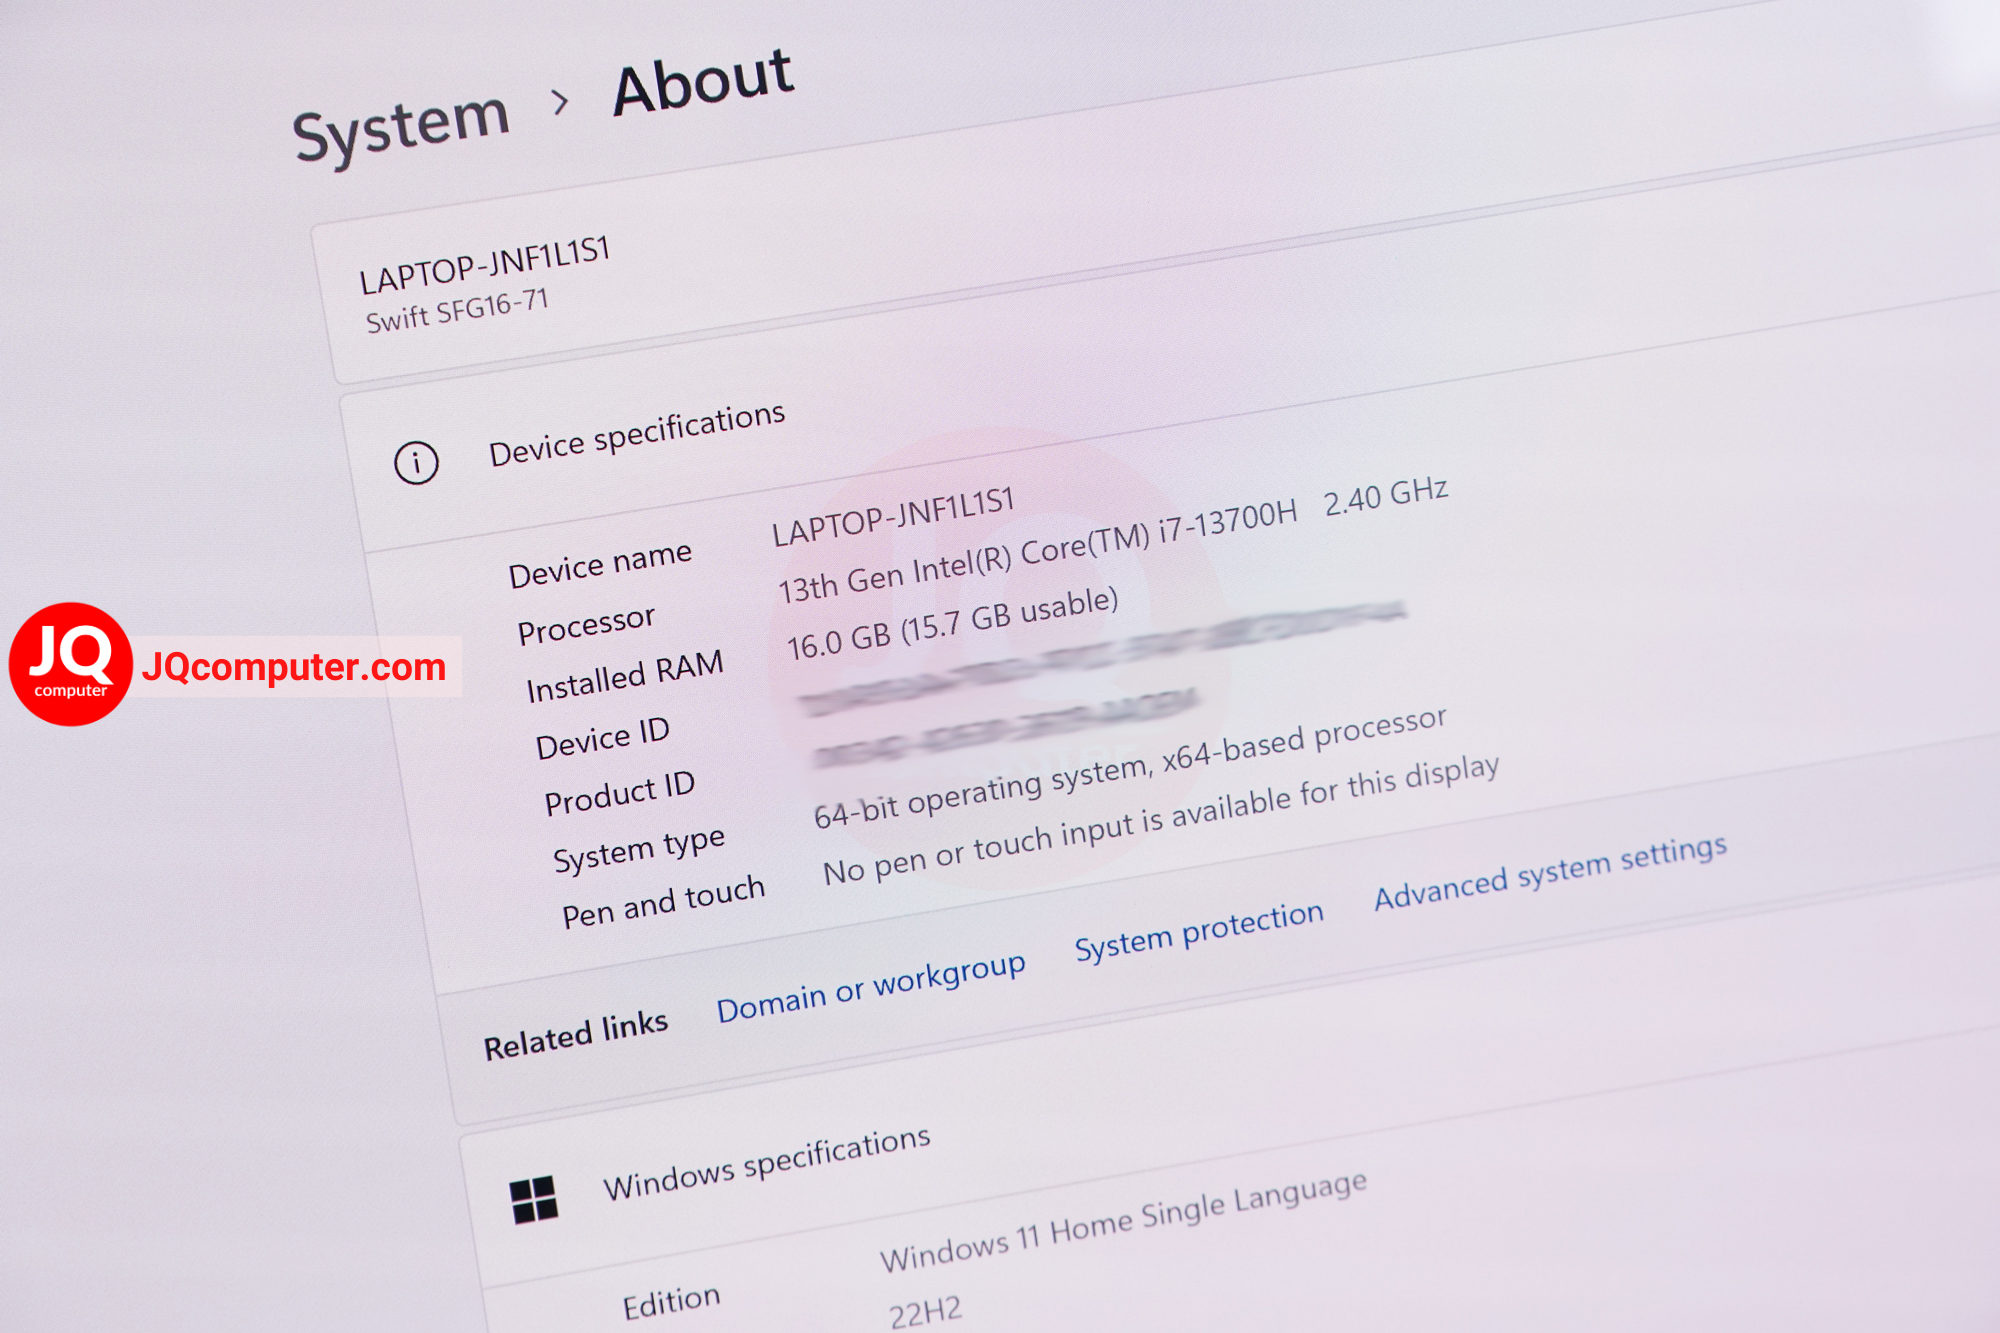Click the Windows logo icon

pyautogui.click(x=534, y=1200)
